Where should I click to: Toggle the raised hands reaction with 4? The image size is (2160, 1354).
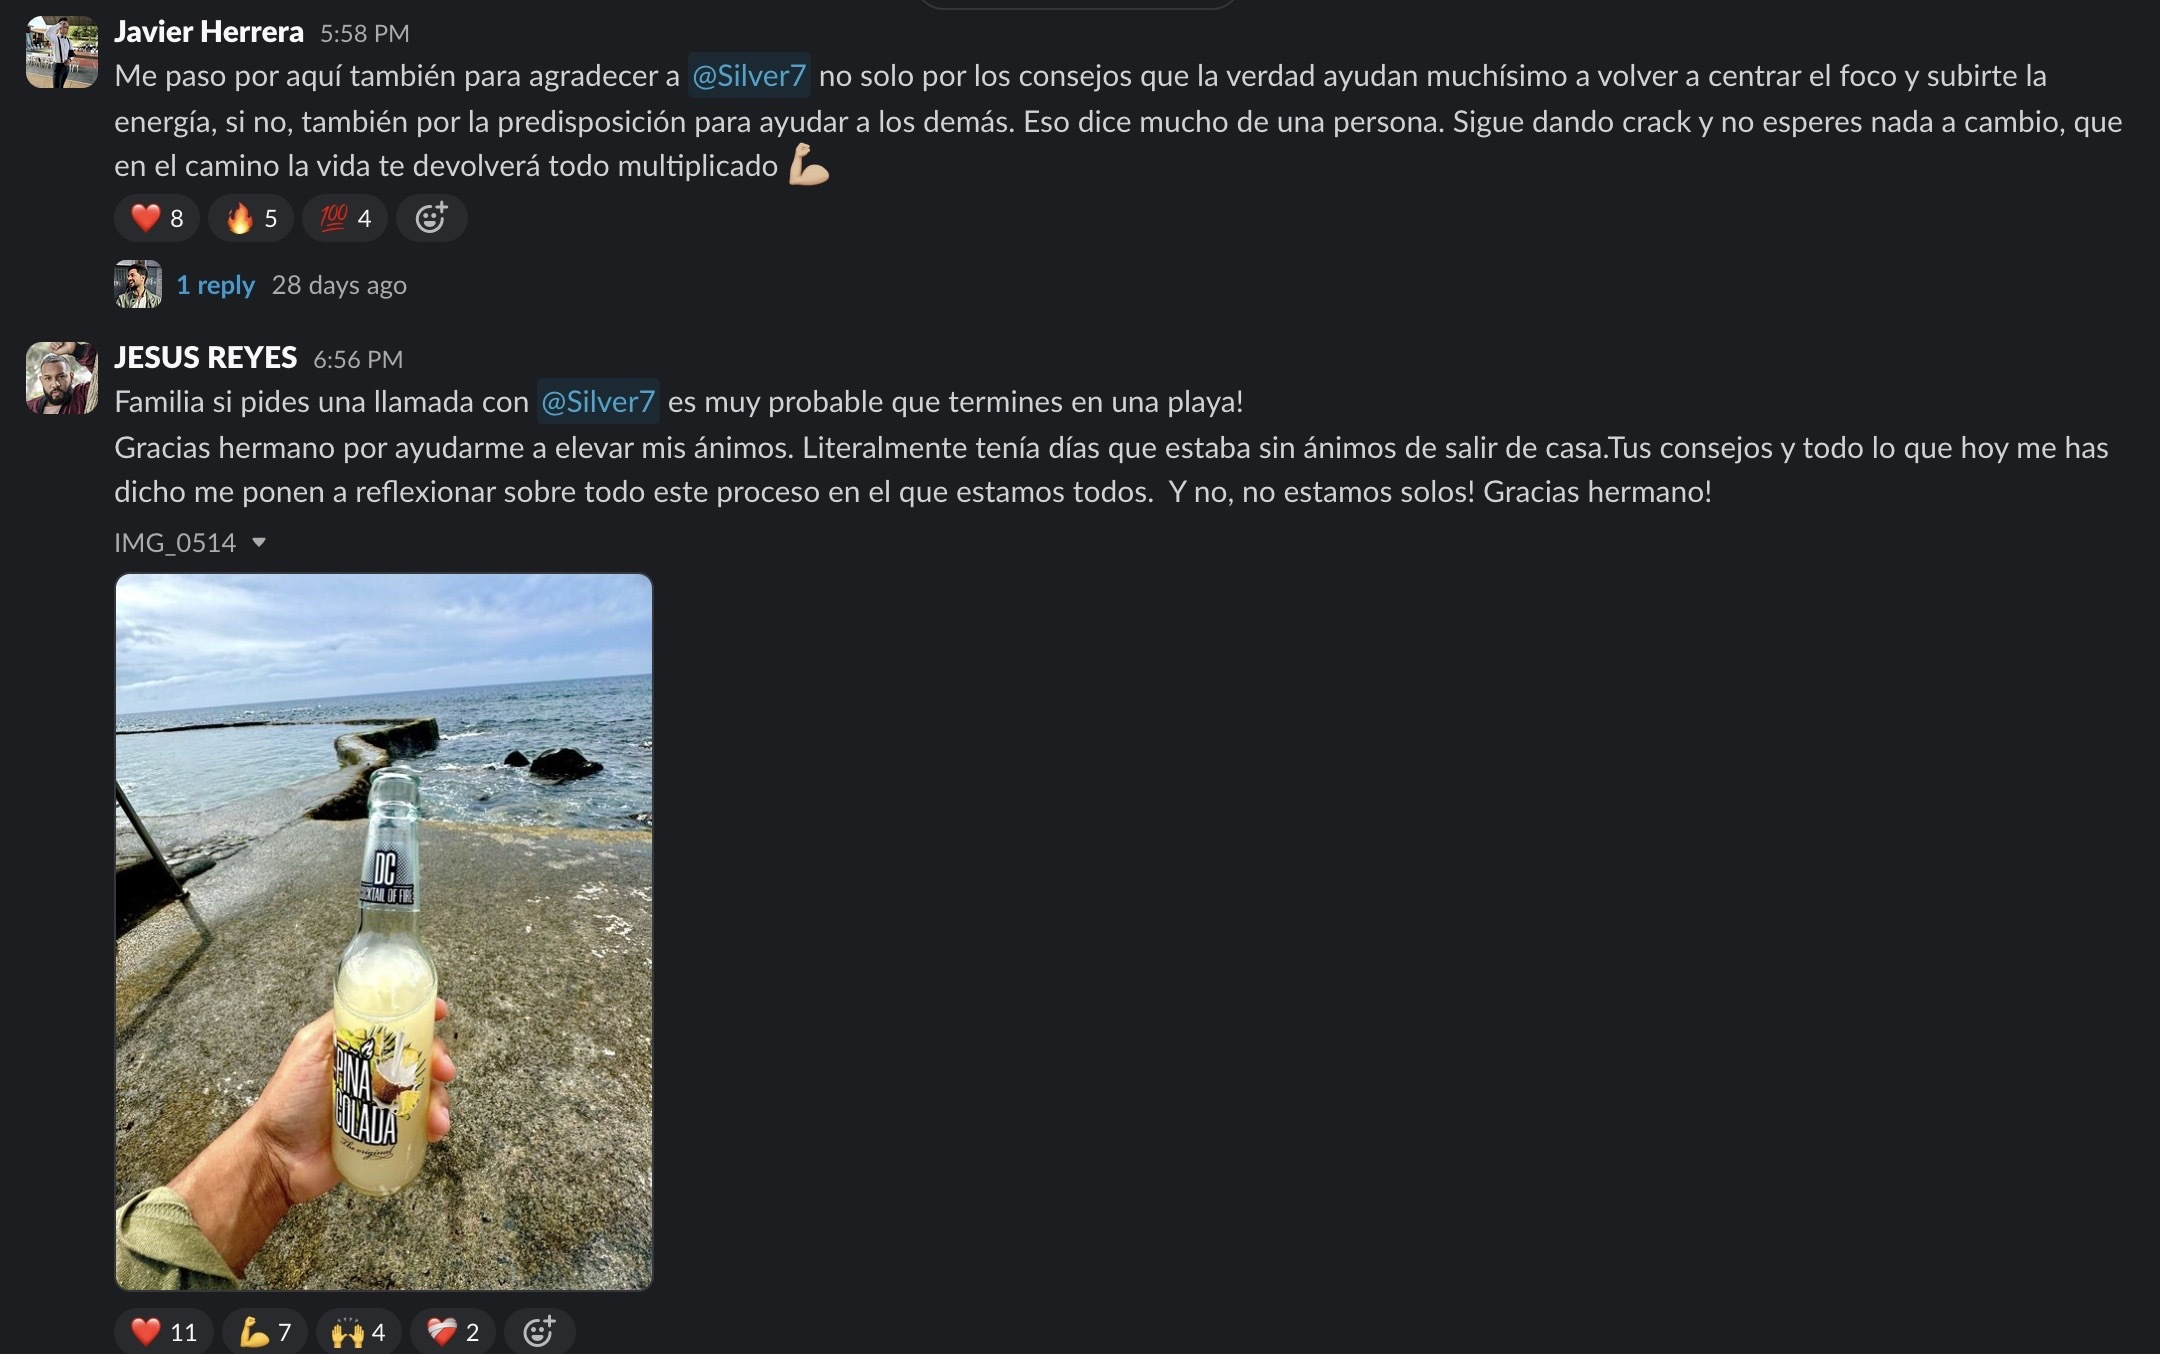tap(359, 1331)
